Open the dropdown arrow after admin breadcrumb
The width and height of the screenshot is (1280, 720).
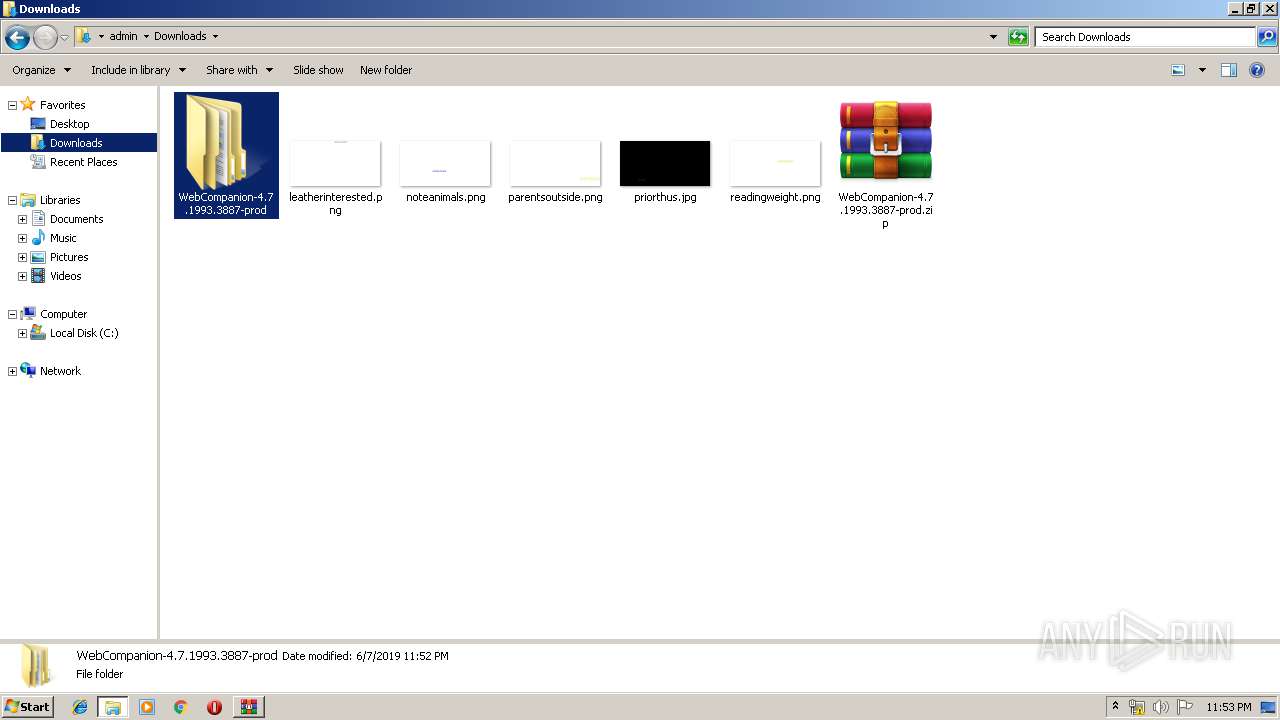coord(146,36)
